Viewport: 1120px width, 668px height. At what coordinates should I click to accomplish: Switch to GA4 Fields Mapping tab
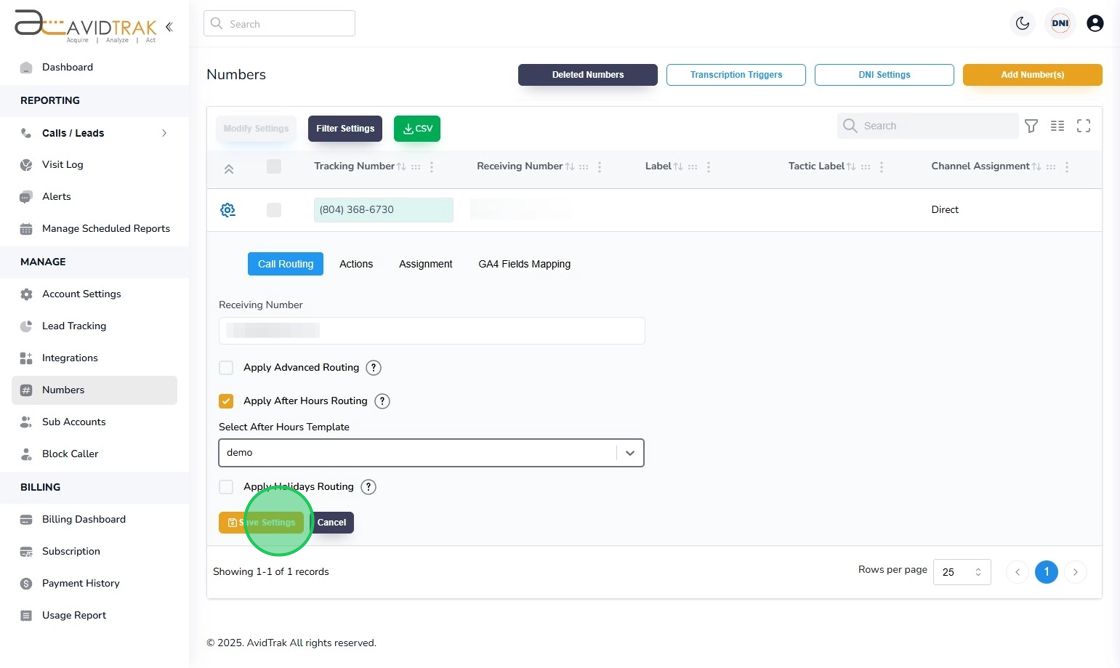point(524,264)
